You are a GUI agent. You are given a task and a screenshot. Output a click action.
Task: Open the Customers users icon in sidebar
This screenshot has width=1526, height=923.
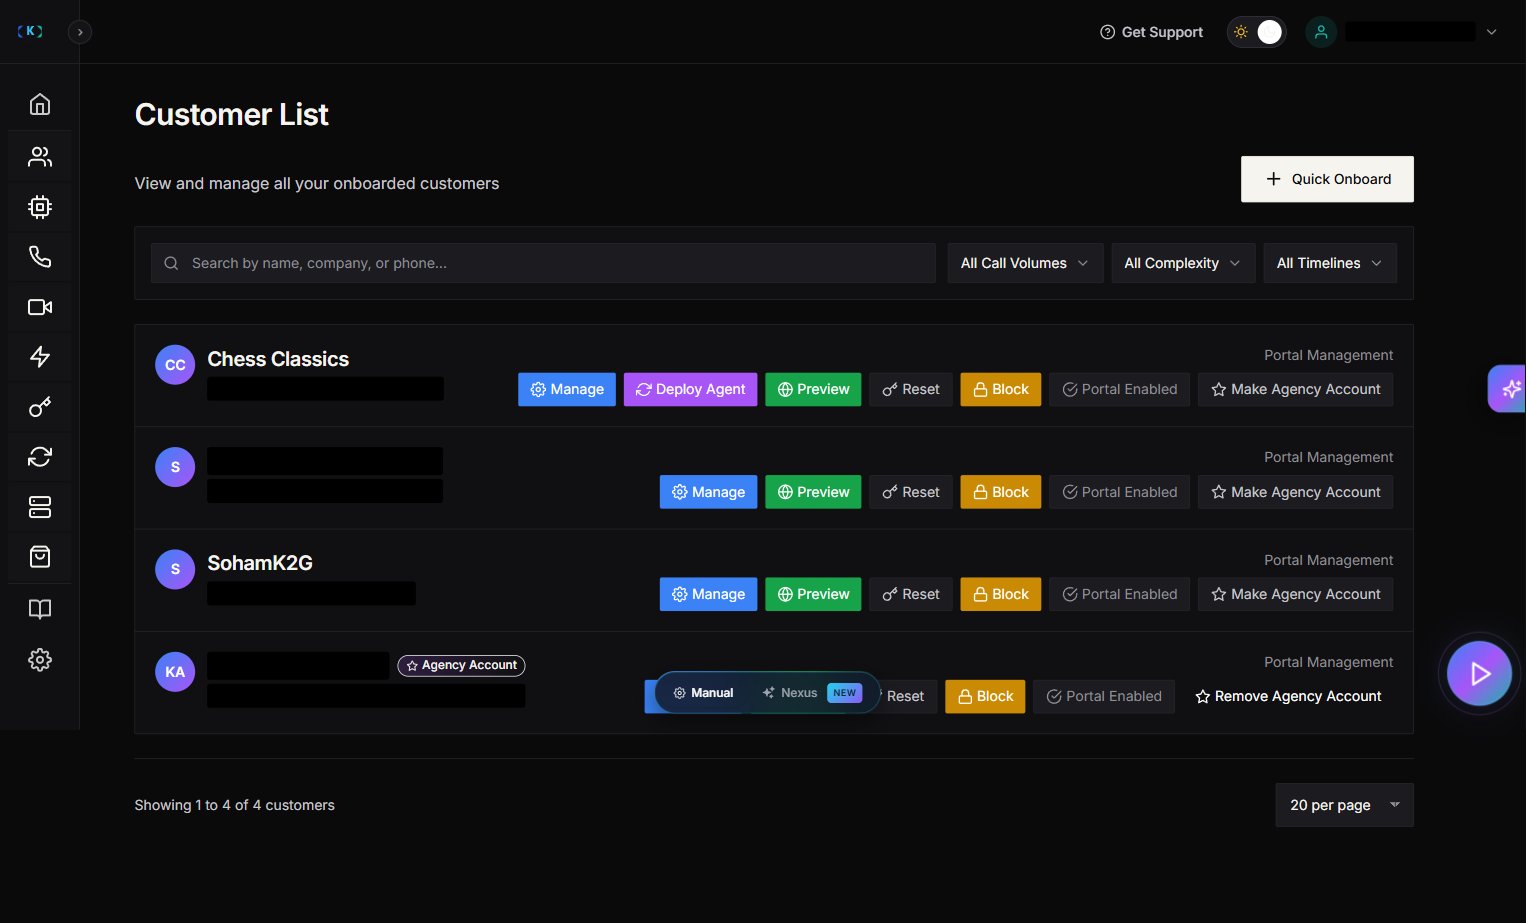pyautogui.click(x=40, y=156)
